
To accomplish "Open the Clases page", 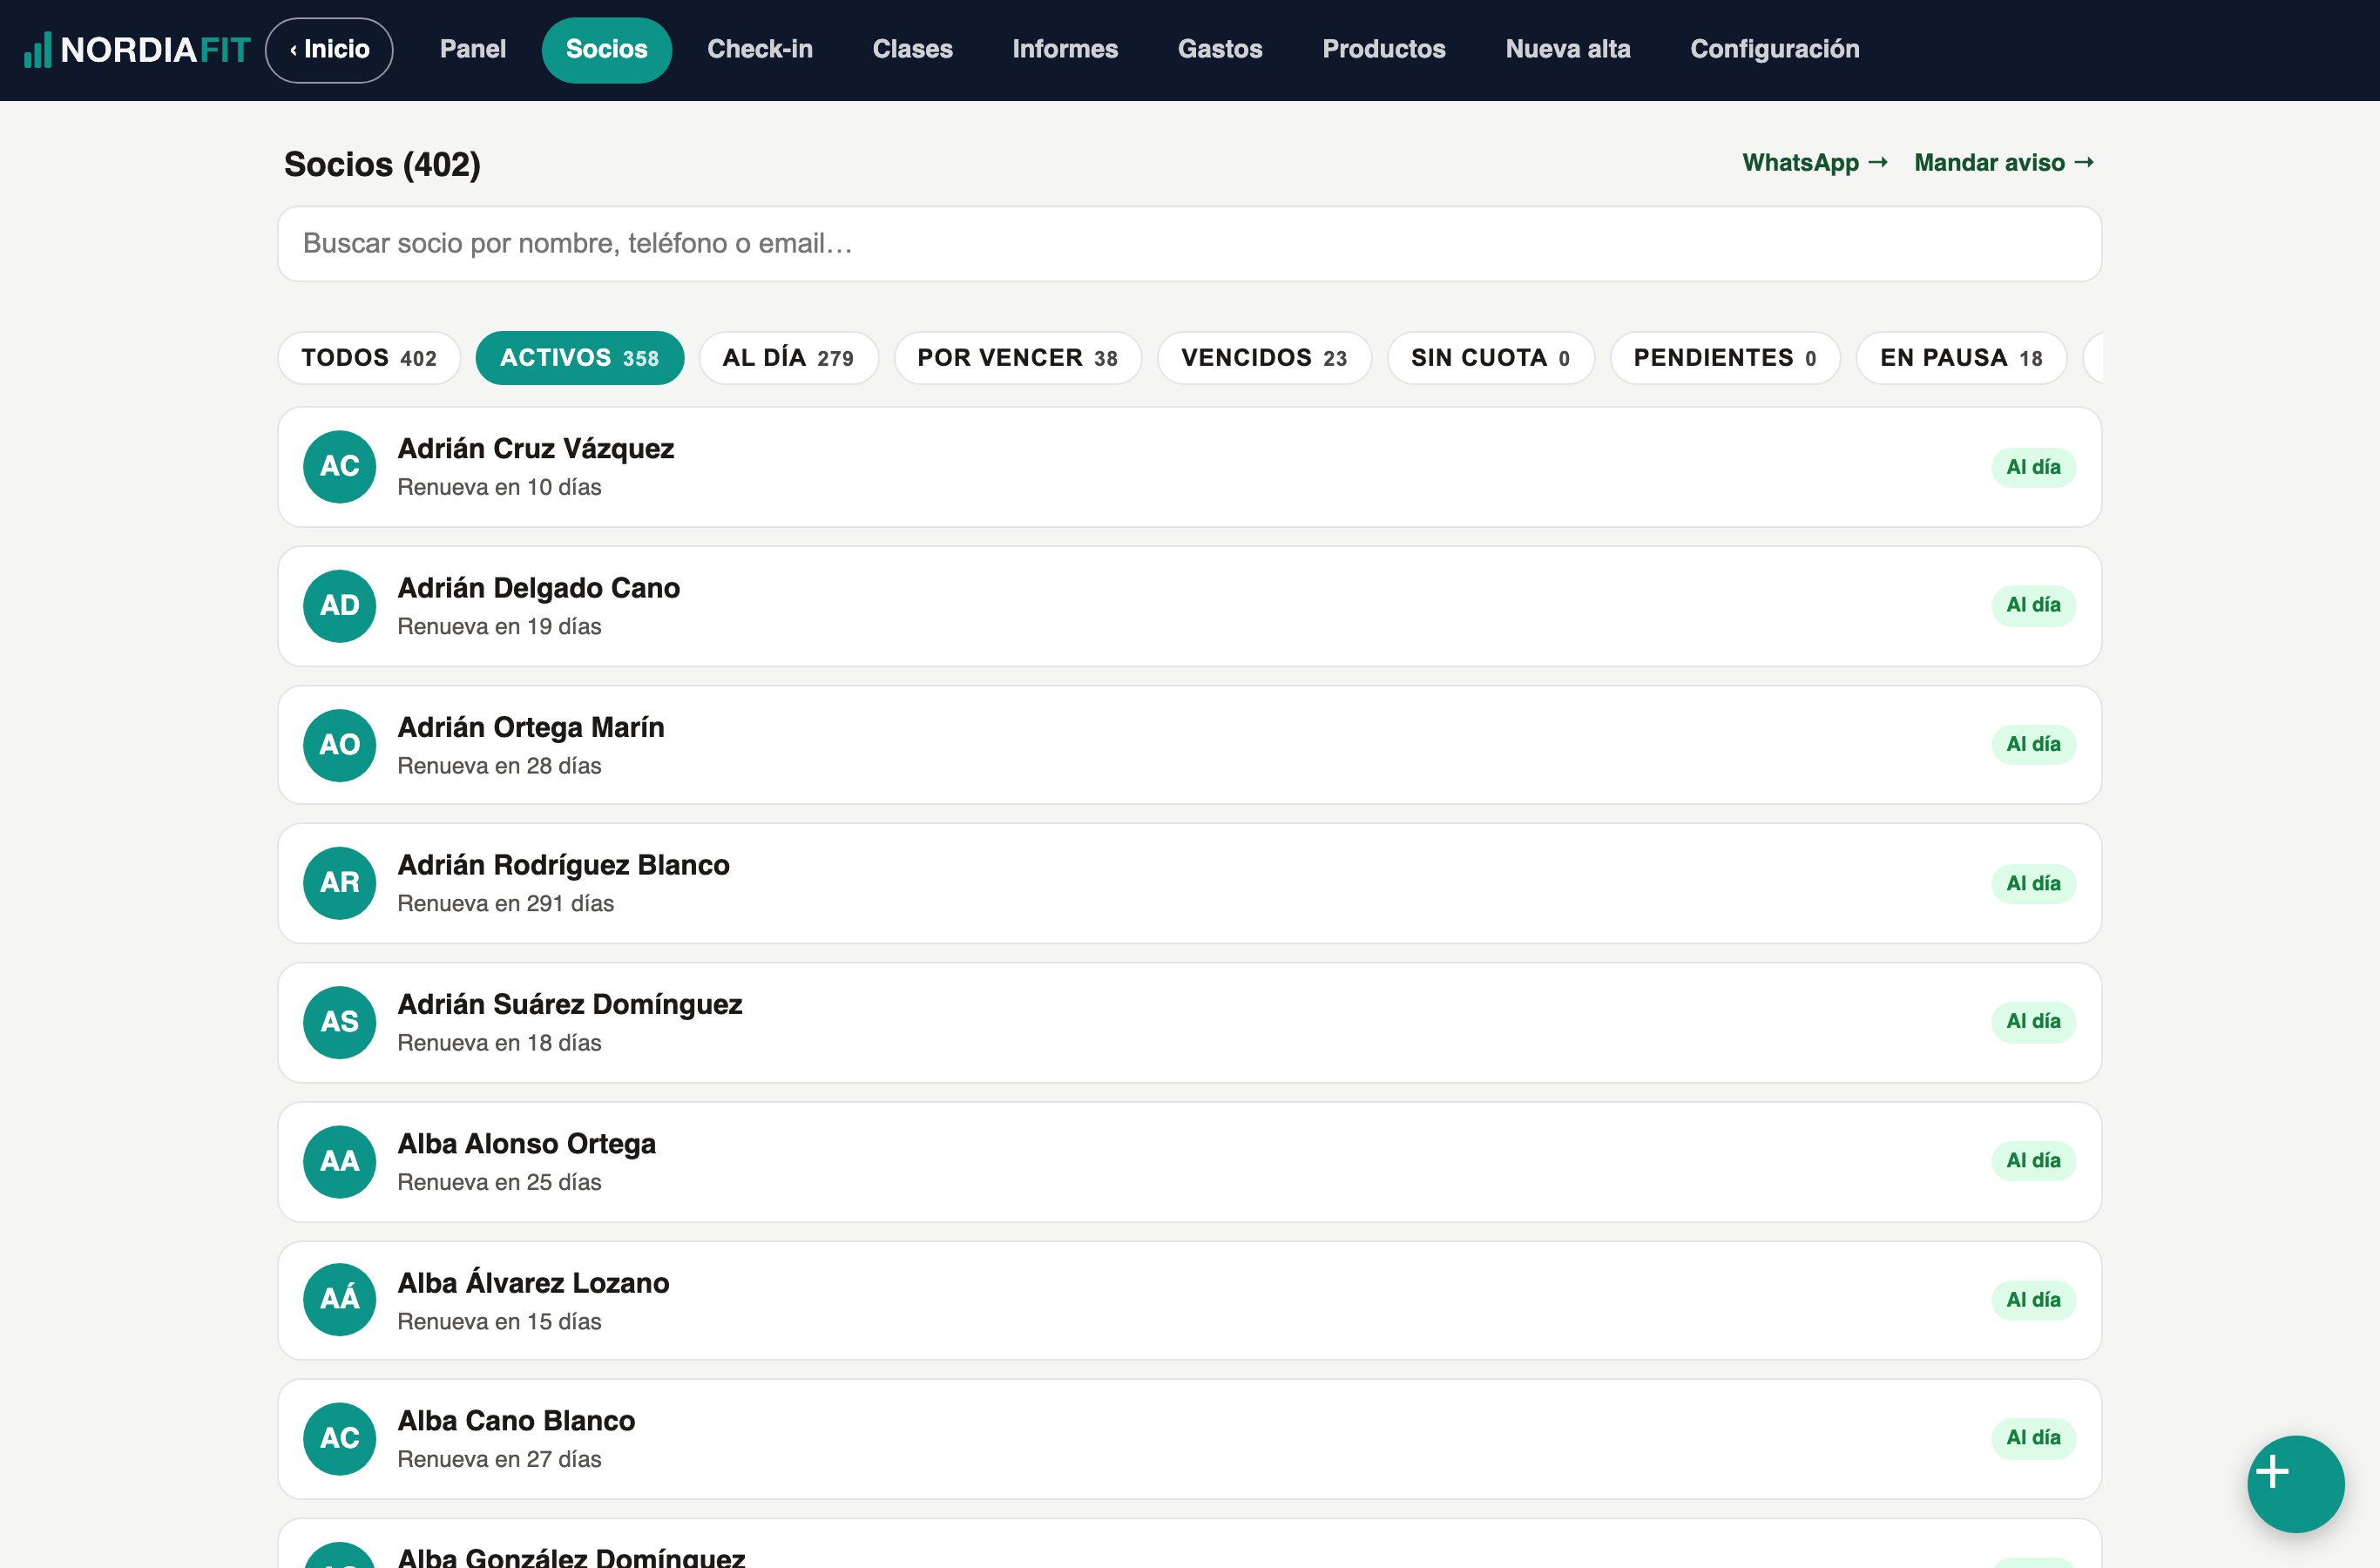I will pos(912,50).
